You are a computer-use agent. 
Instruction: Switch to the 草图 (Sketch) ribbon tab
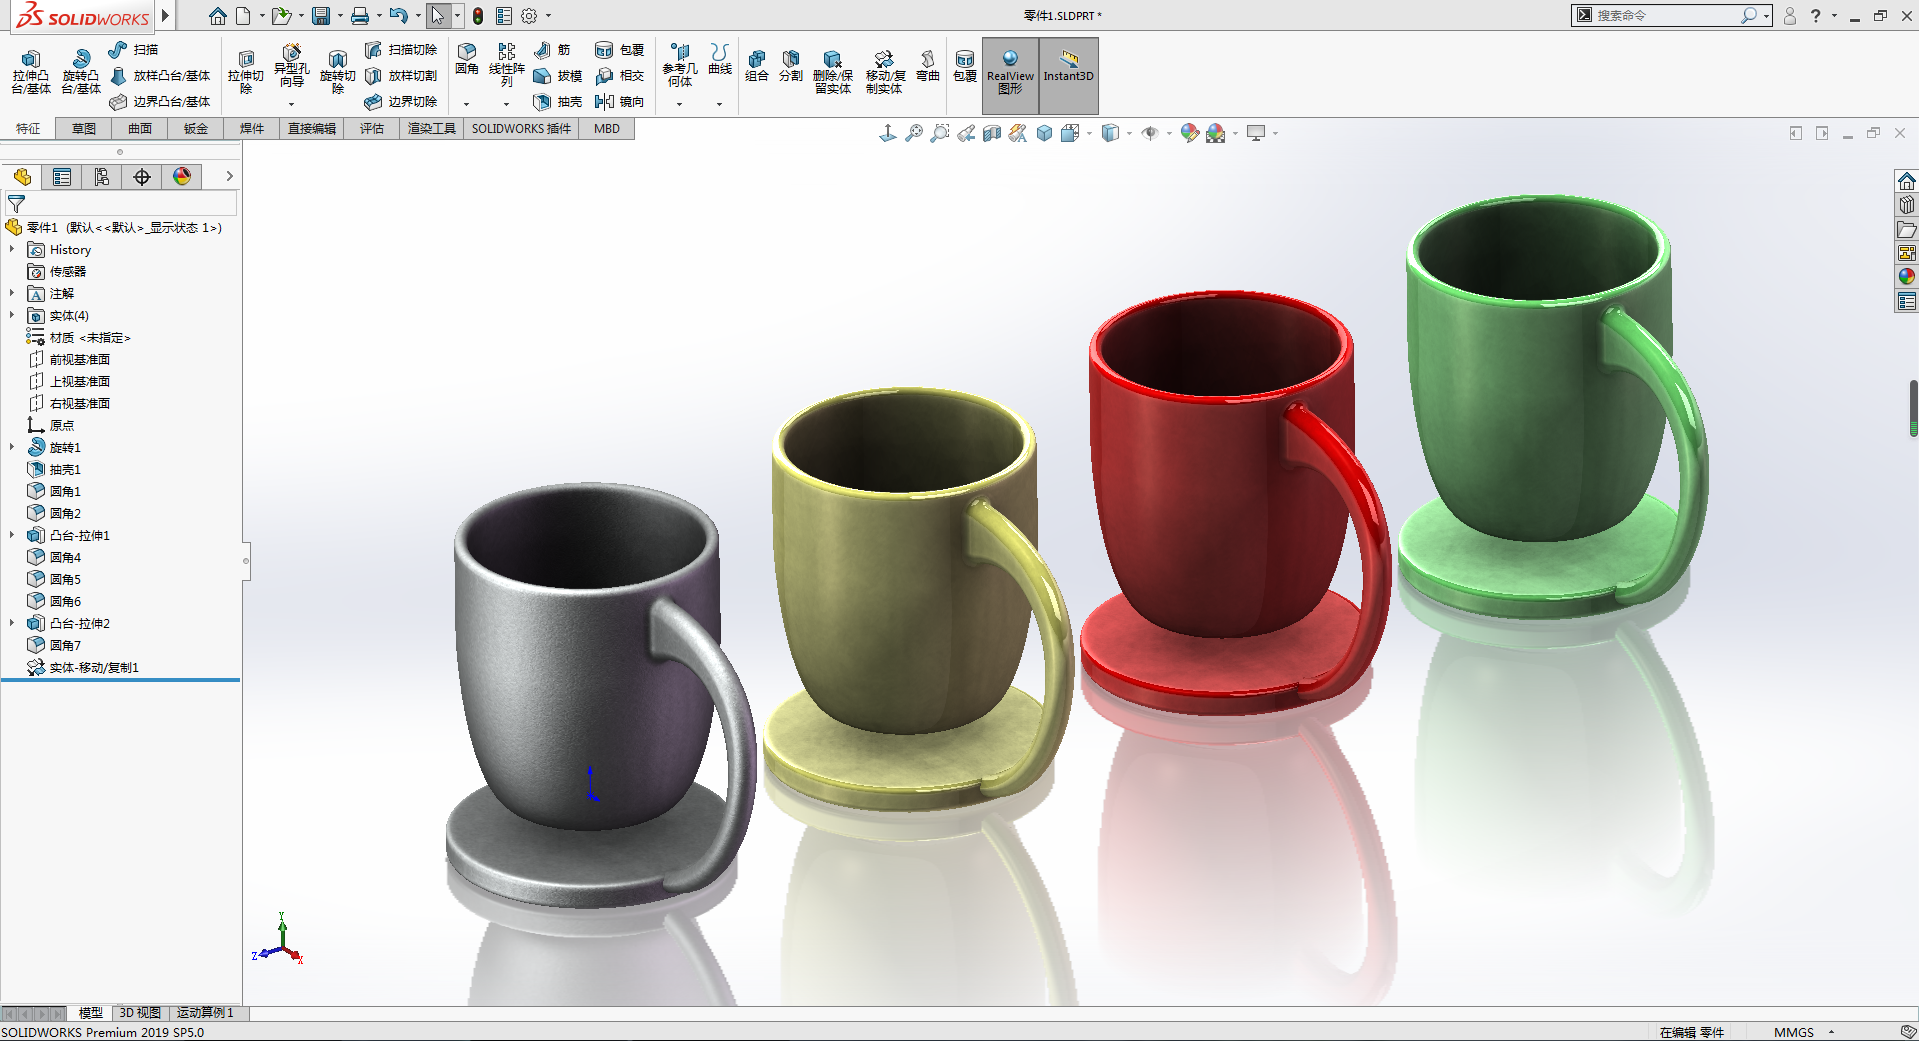[x=84, y=129]
